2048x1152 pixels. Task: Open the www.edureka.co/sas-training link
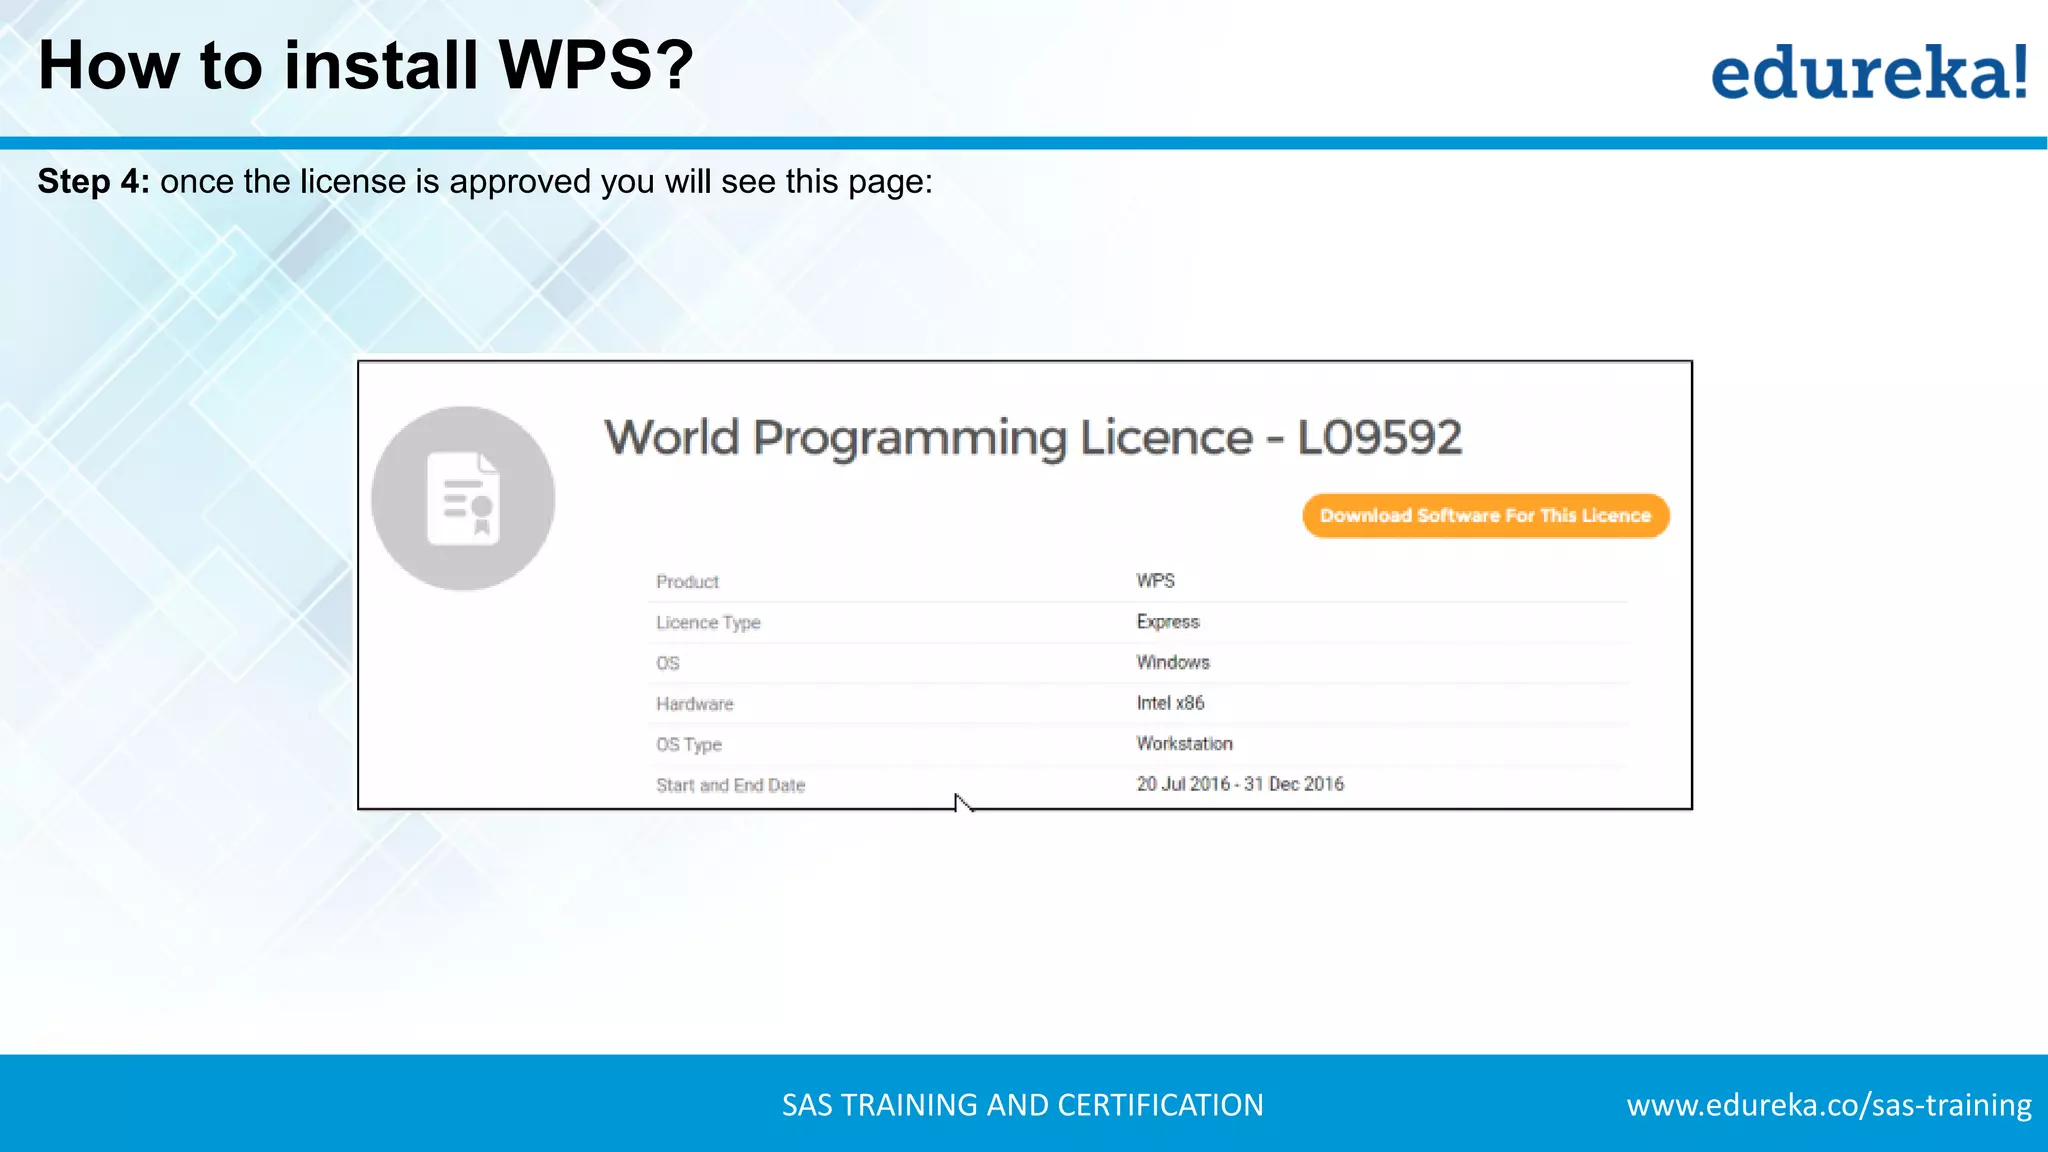1829,1105
